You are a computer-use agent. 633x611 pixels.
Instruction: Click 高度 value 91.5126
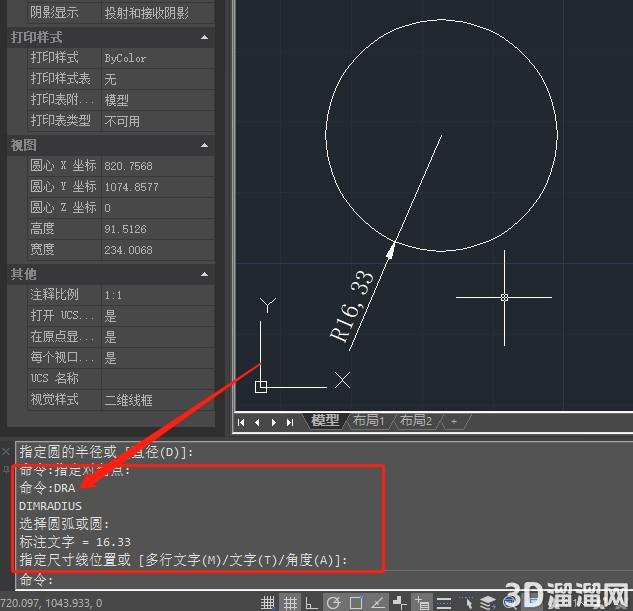pyautogui.click(x=158, y=229)
